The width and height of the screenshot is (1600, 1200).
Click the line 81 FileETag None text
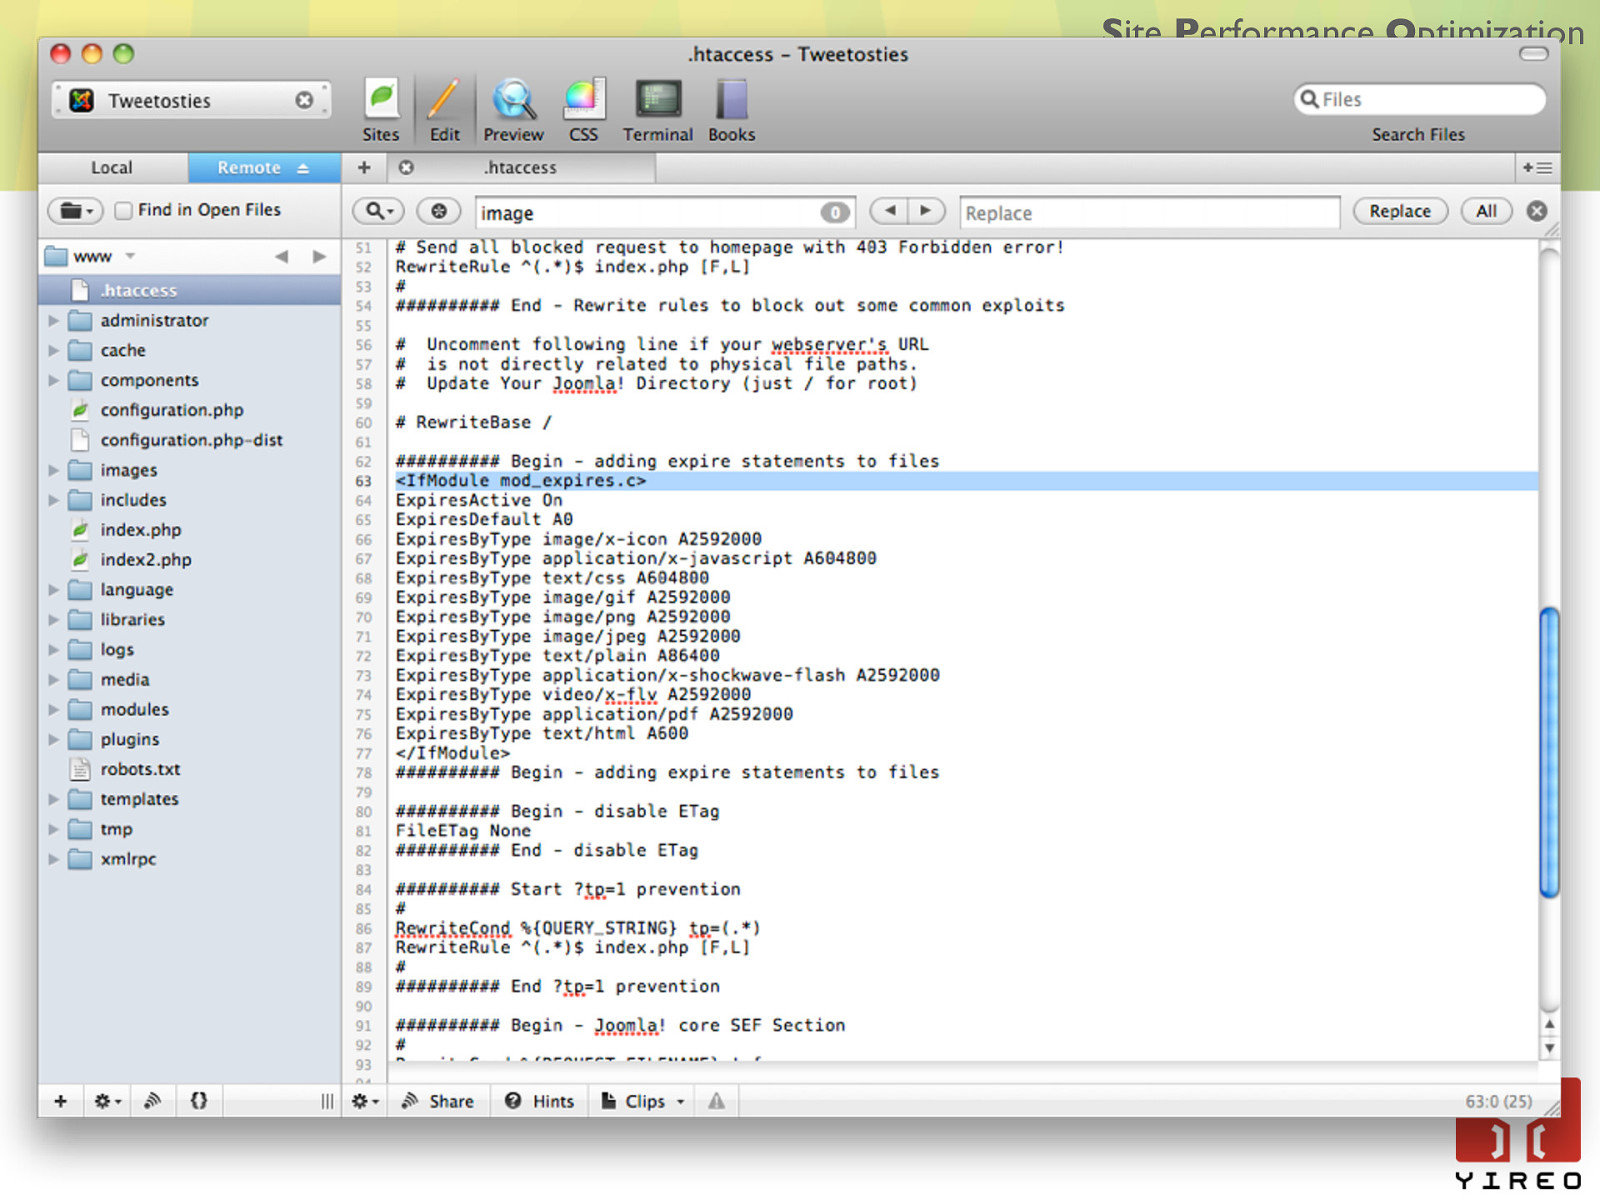tap(463, 831)
